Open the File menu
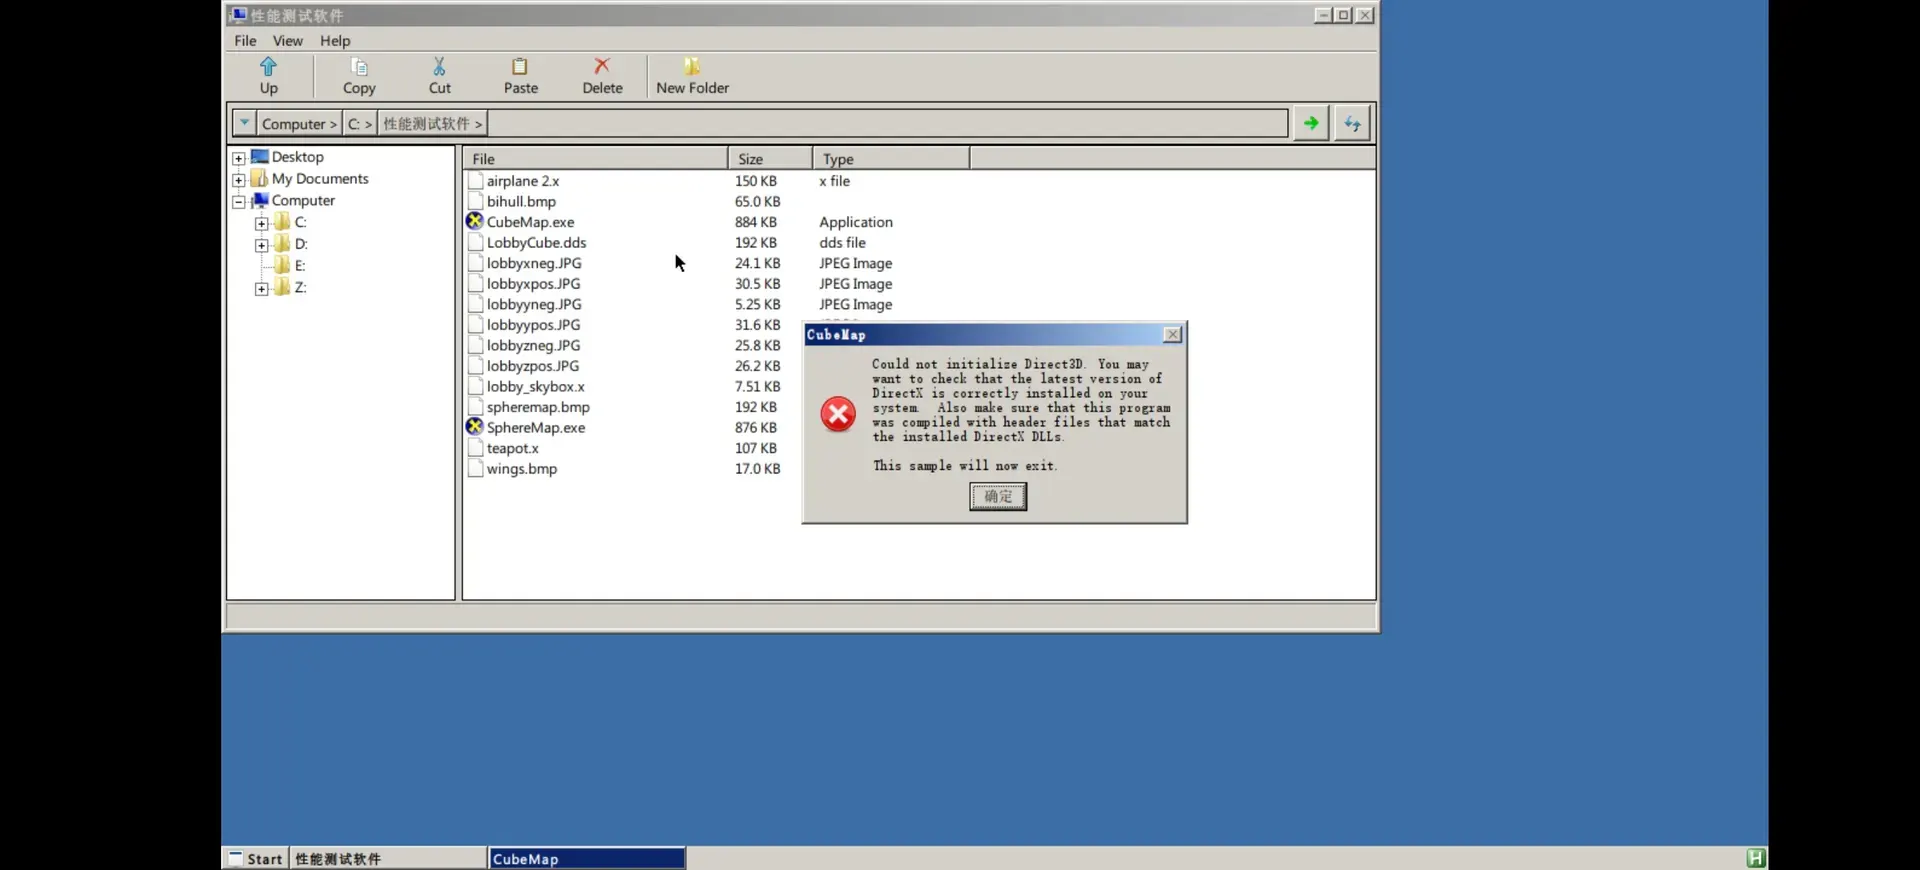Screen dimensions: 1920x870 pyautogui.click(x=245, y=41)
